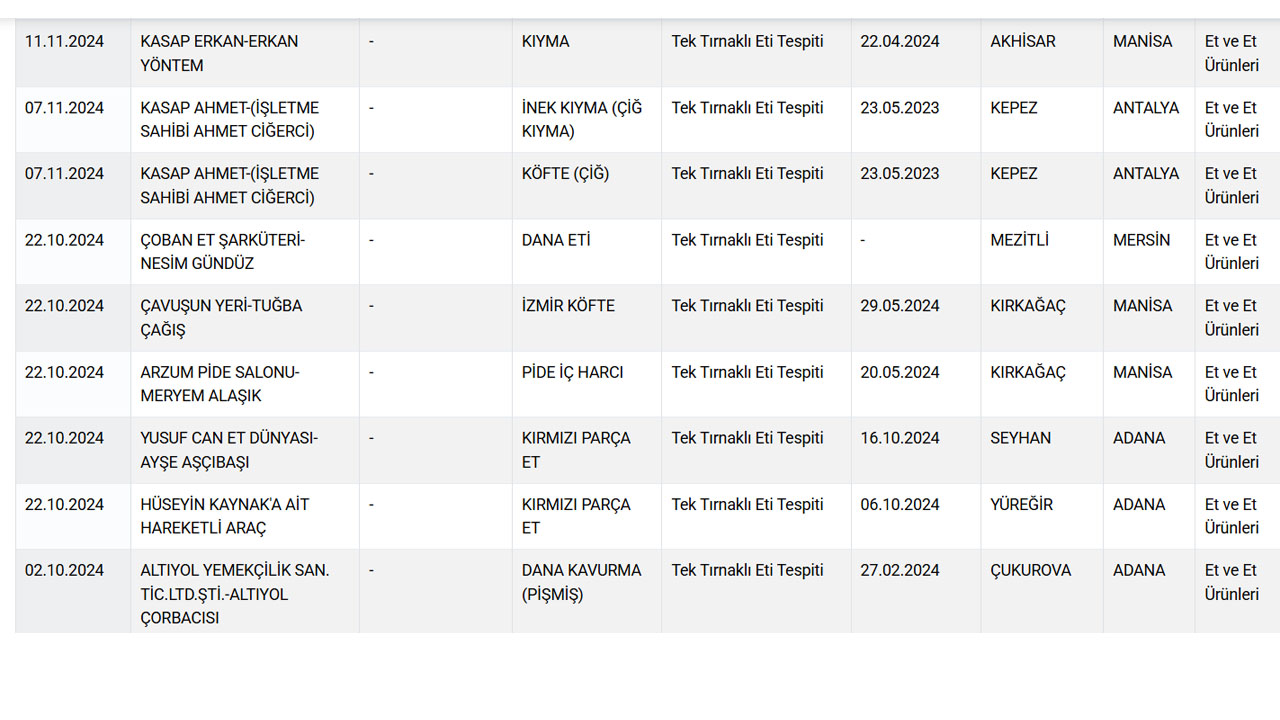
Task: Click the DANA KAVURMA (PİŞMİŞ) product cell
Action: (x=587, y=592)
